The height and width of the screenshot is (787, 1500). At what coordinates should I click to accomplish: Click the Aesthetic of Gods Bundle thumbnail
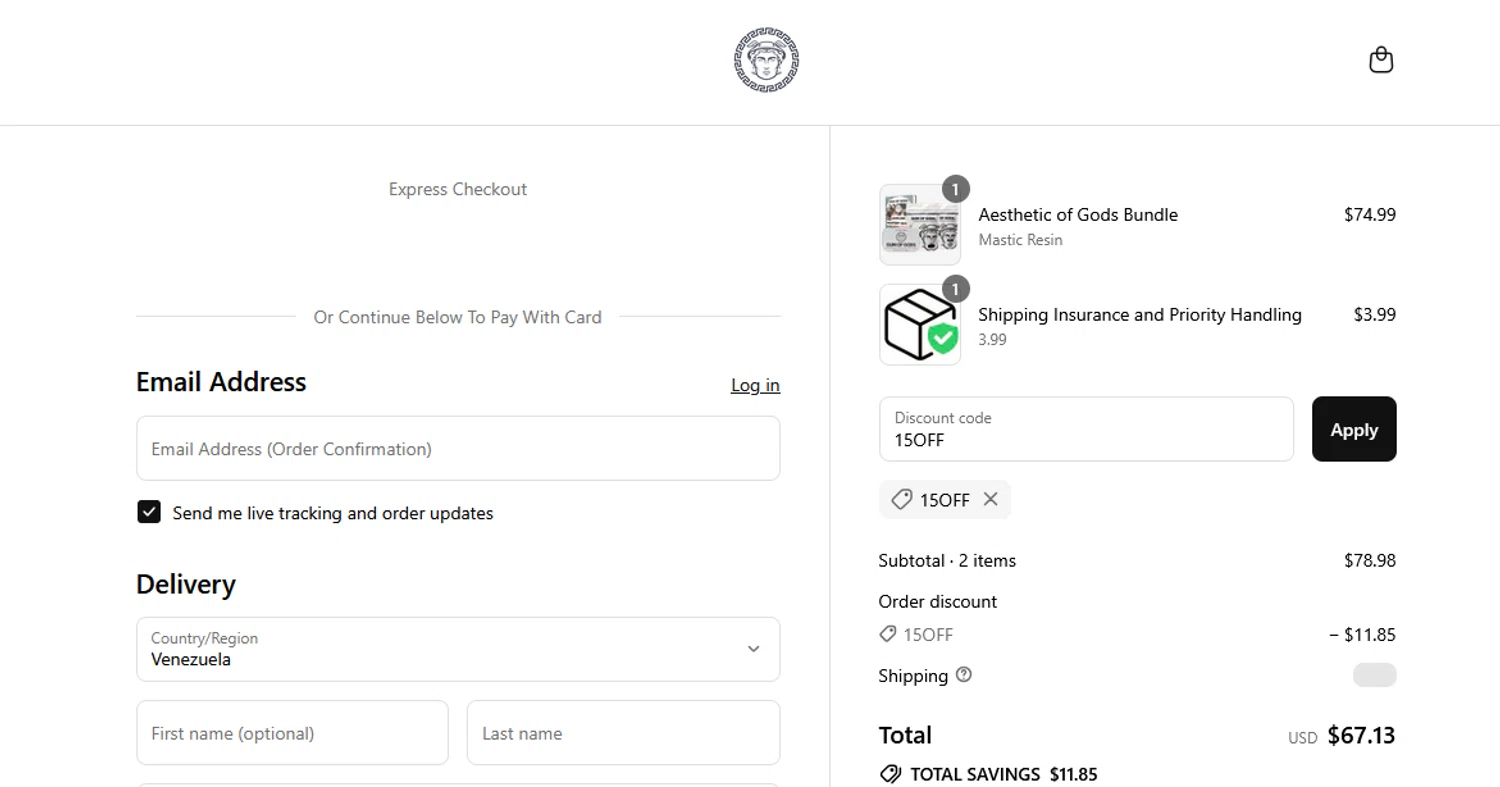pos(920,225)
